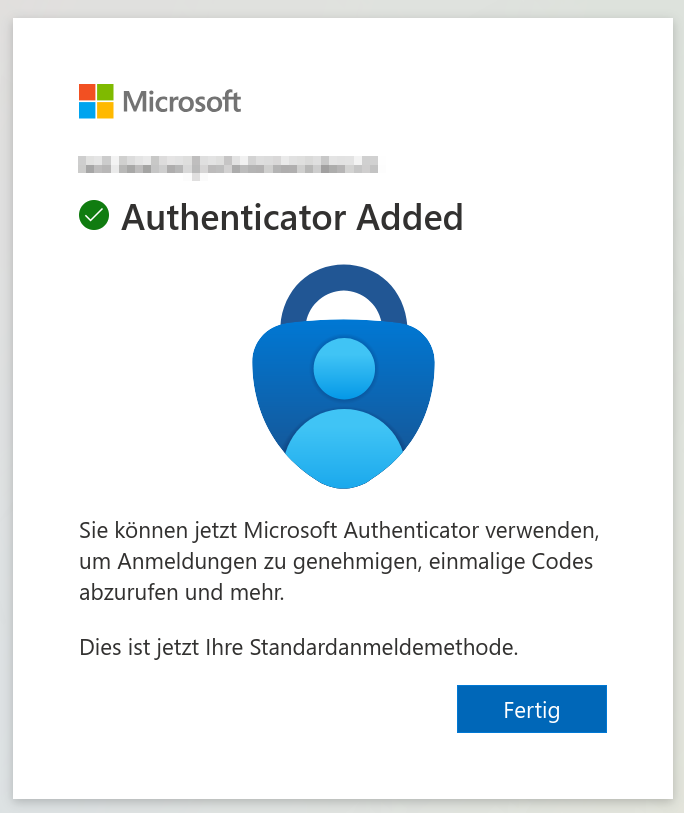Click the blue square of the Microsoft logo
This screenshot has height=813, width=684.
87,110
